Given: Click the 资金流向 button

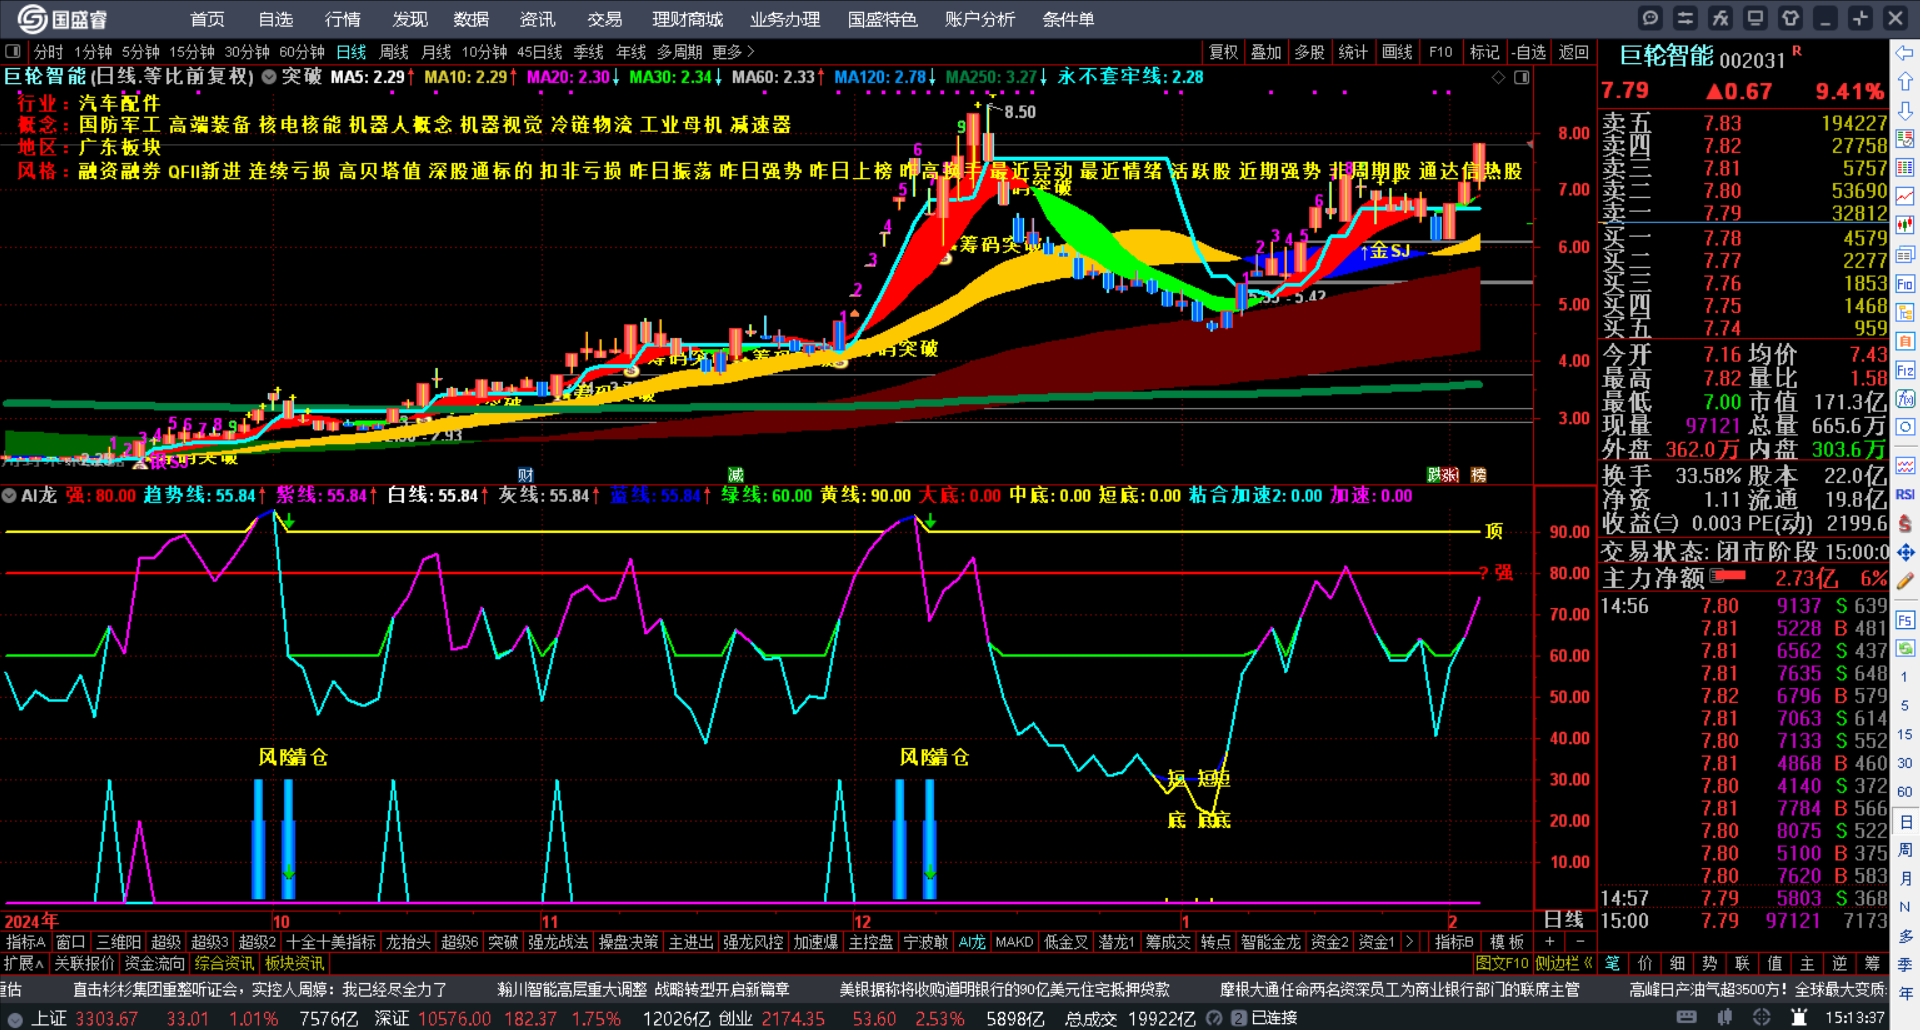Looking at the screenshot, I should [155, 964].
